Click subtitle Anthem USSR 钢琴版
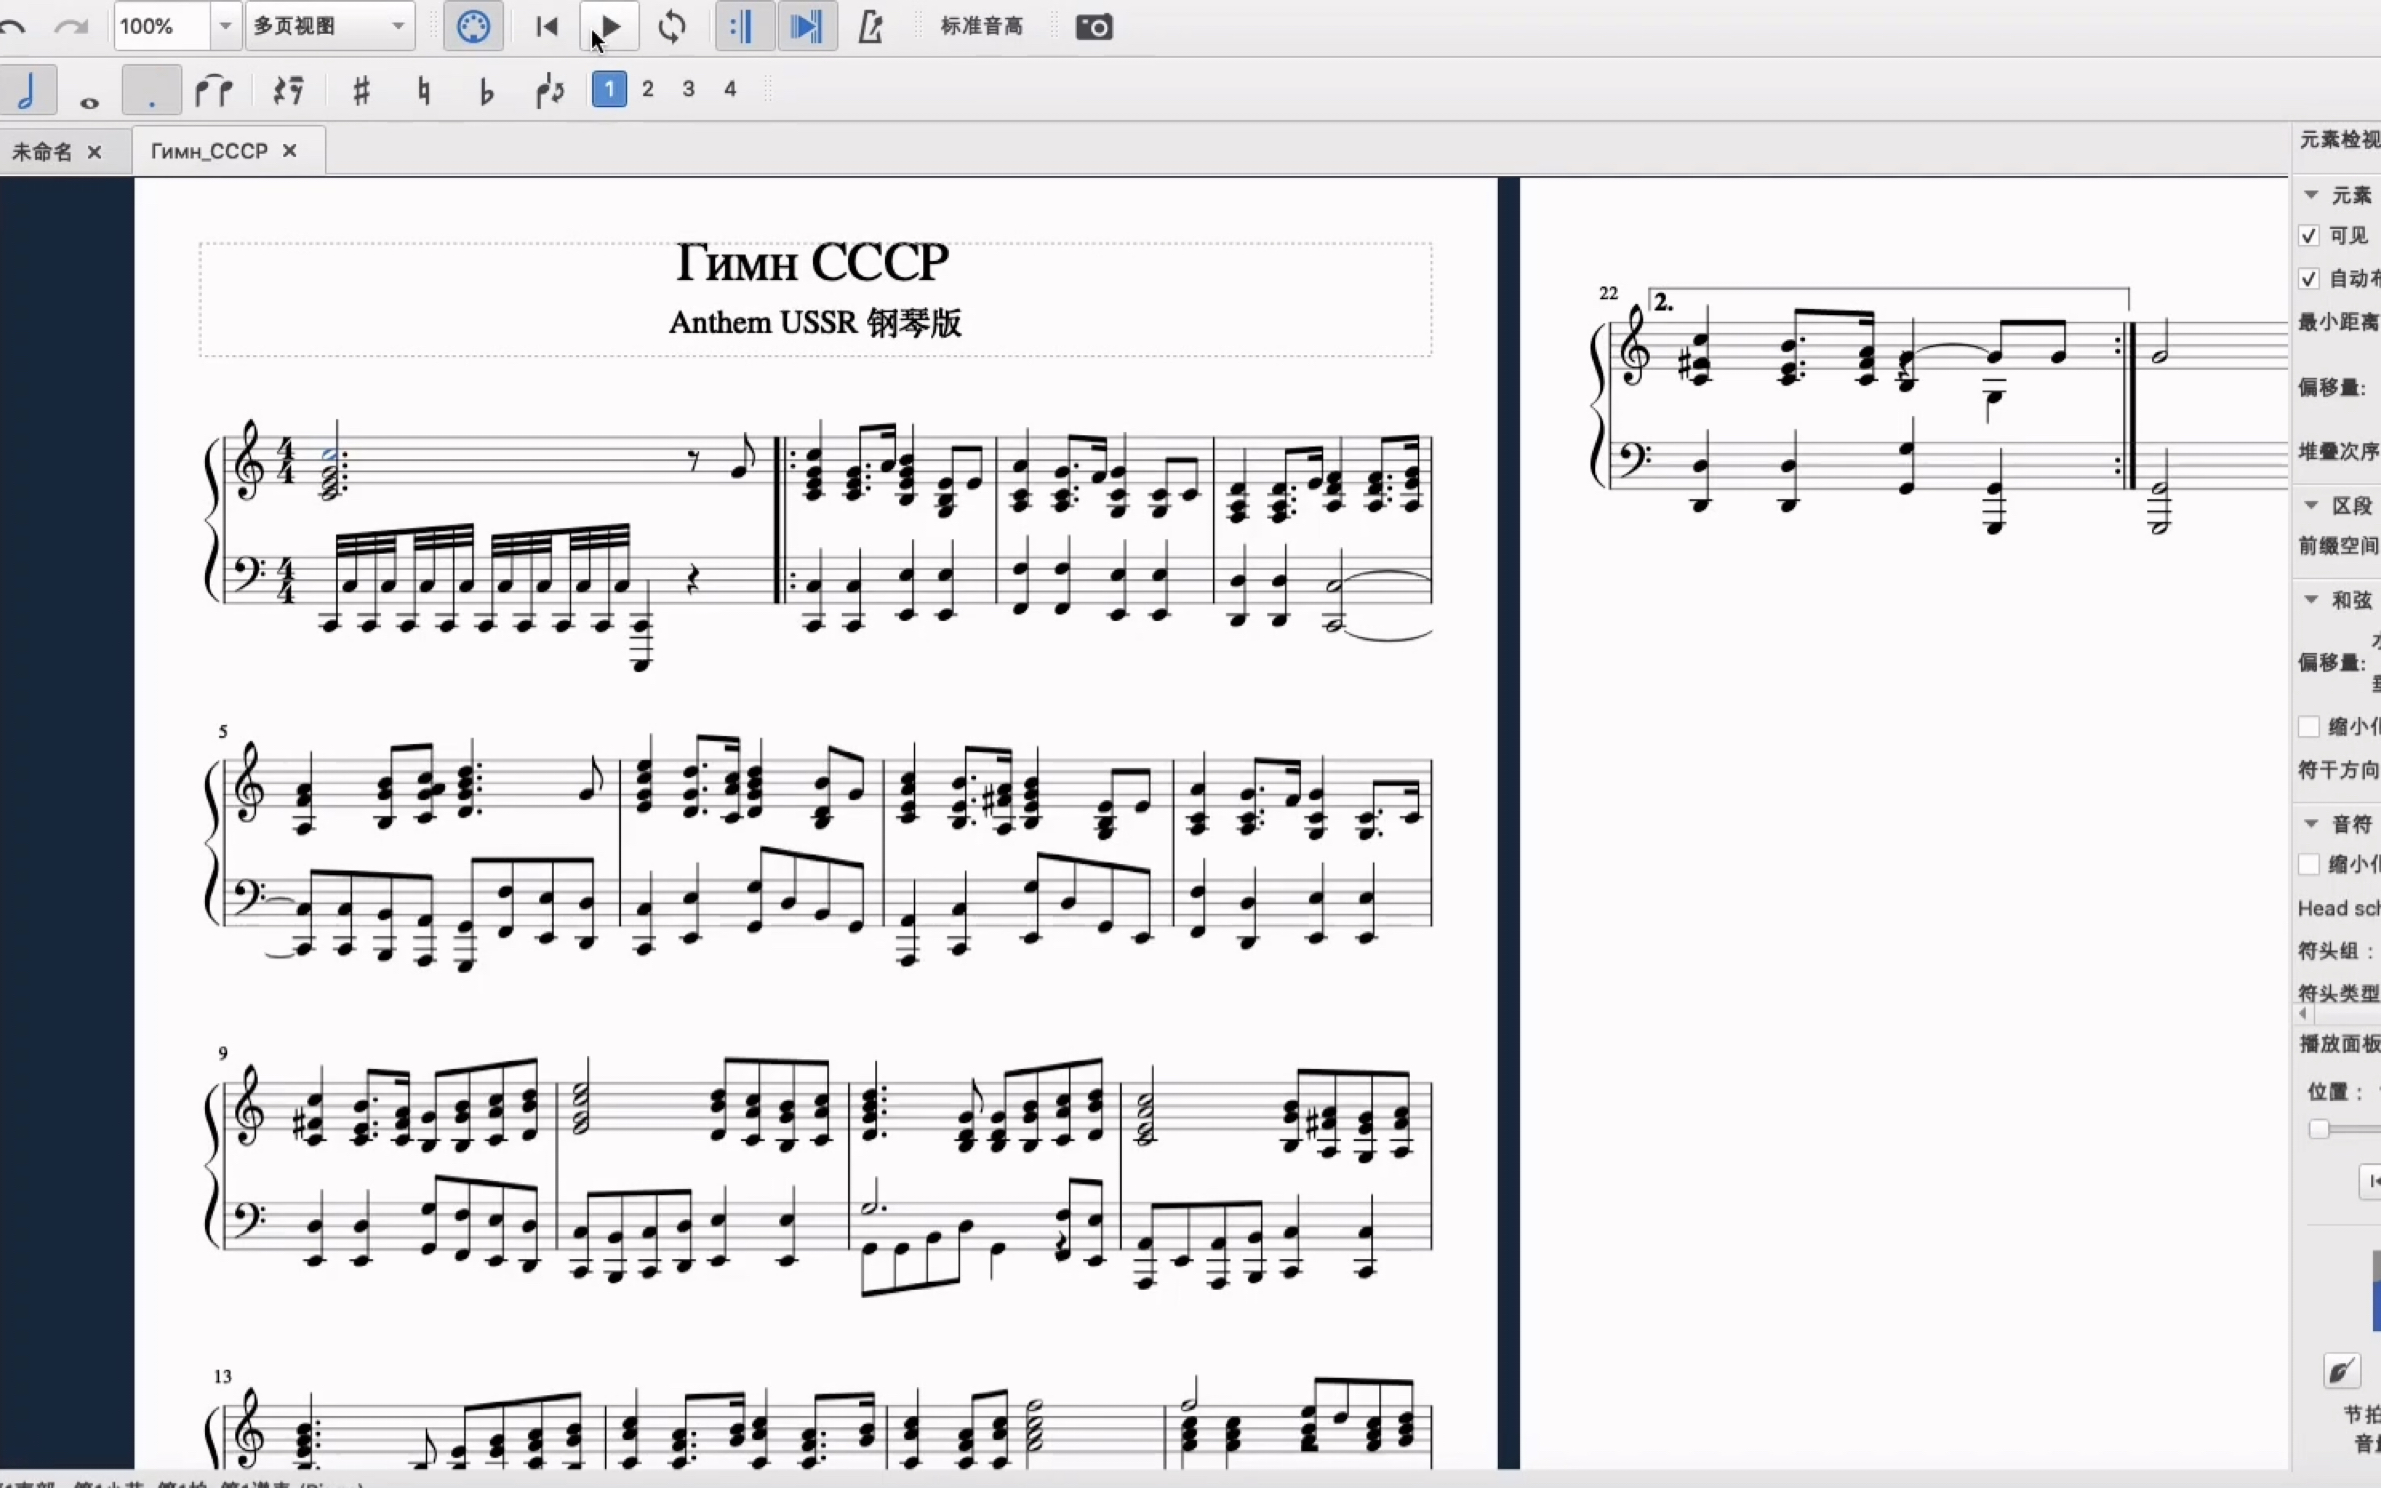 pos(815,323)
